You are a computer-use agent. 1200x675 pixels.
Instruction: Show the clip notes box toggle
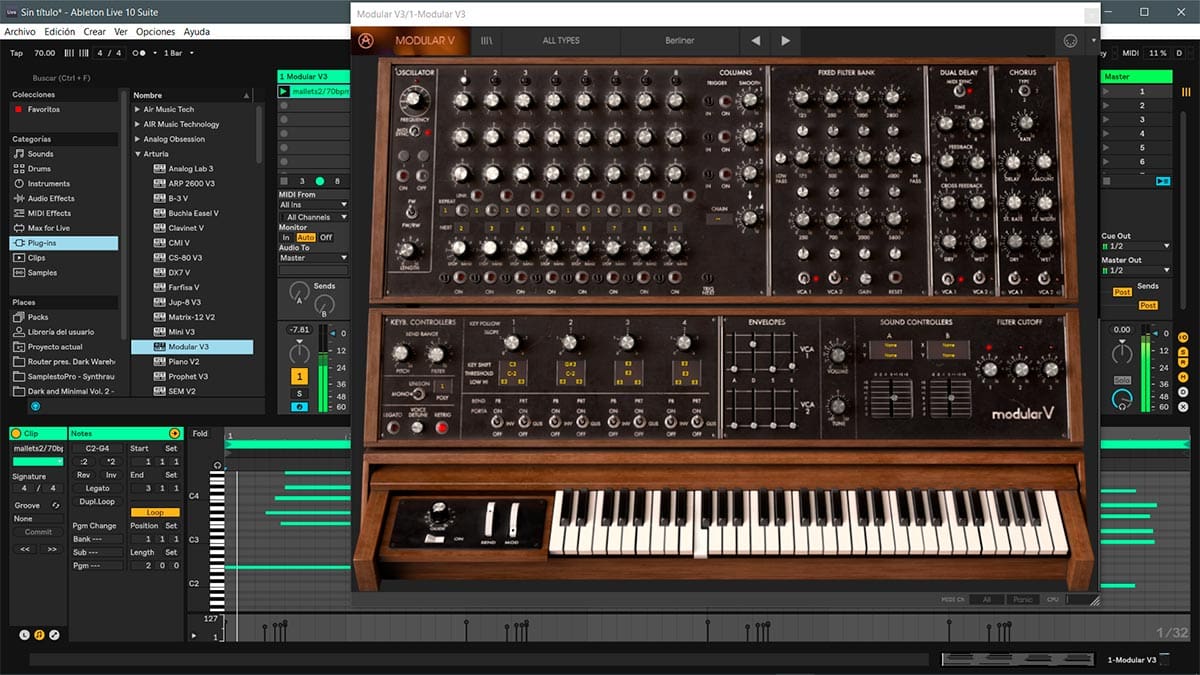click(x=39, y=634)
